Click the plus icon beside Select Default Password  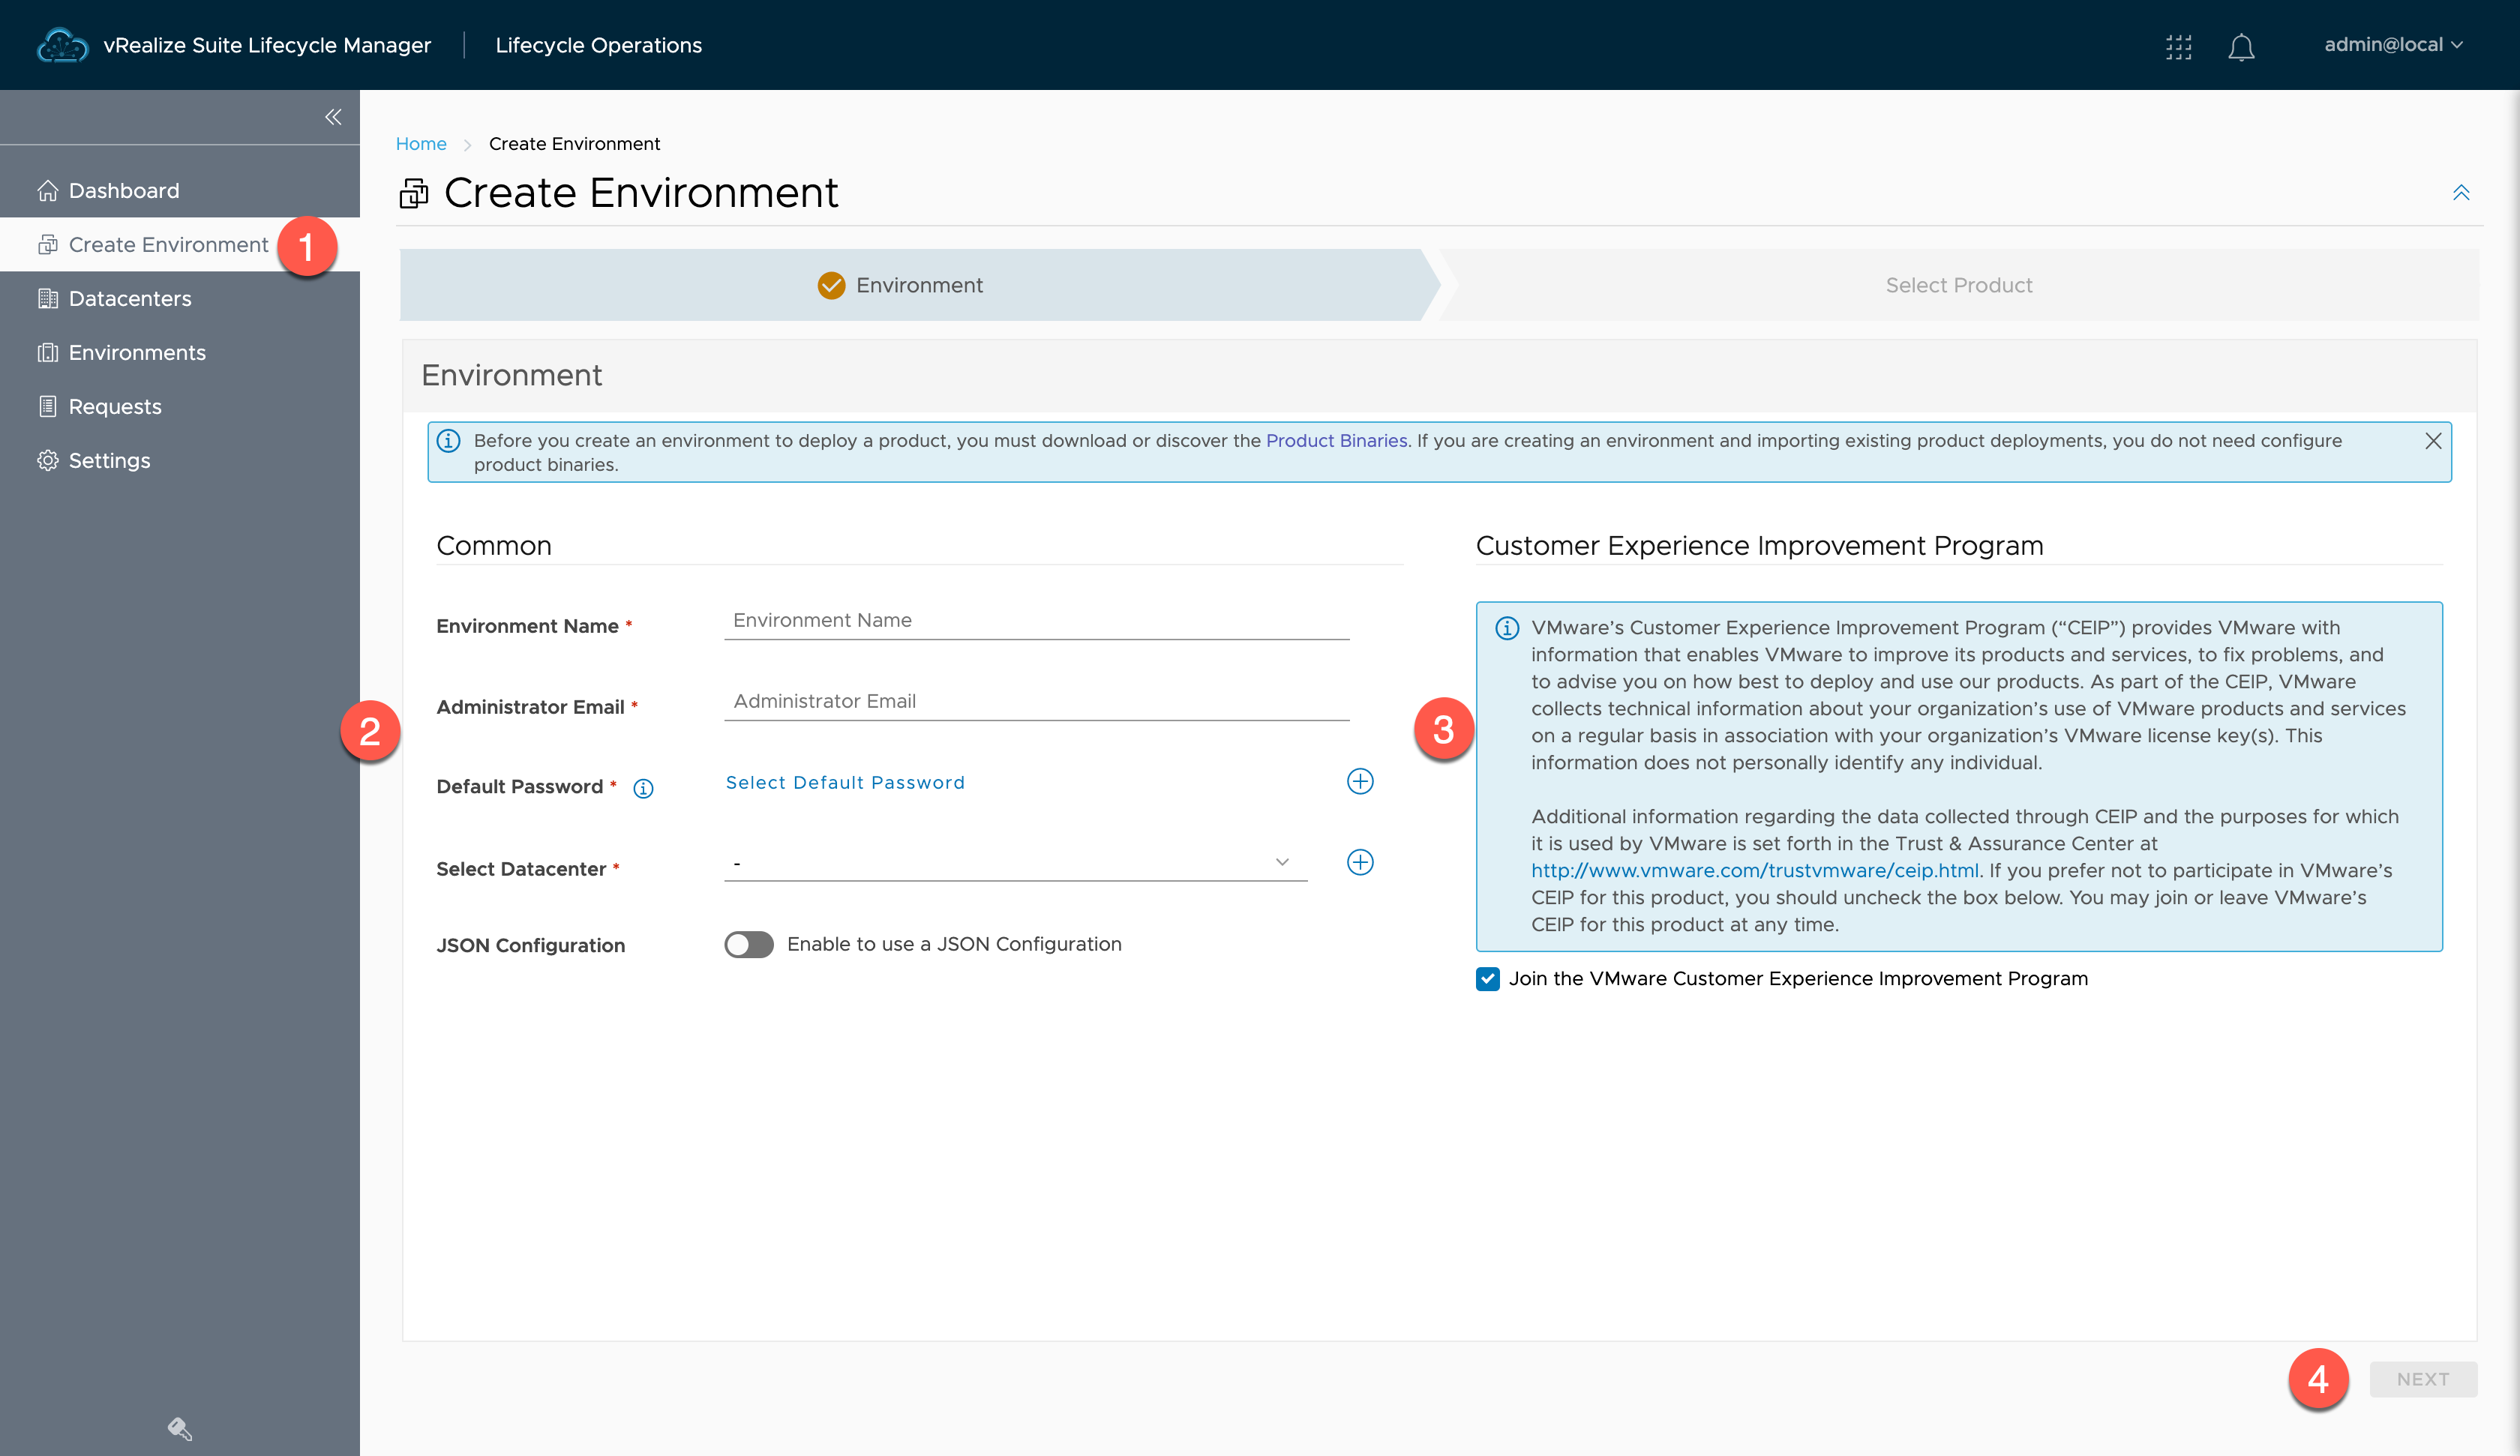click(x=1360, y=781)
